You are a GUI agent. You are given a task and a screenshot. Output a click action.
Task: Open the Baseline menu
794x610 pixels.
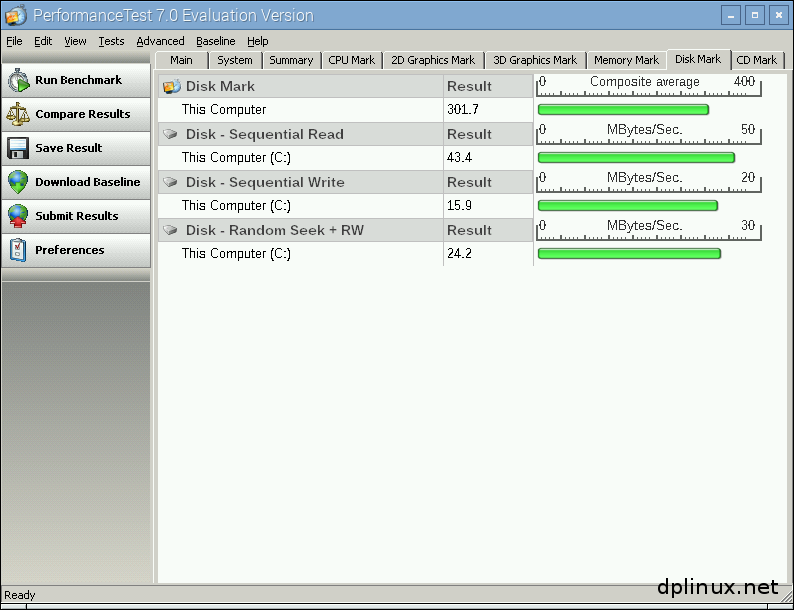pyautogui.click(x=216, y=41)
